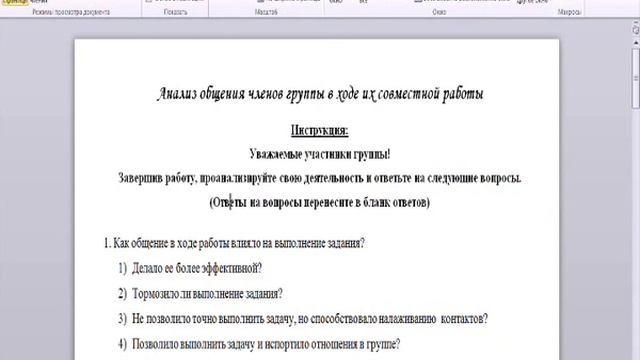This screenshot has width=640, height=360.
Task: Click the line '(Ответы на вопросы перенесите в бланк ответов)'
Action: coord(320,202)
